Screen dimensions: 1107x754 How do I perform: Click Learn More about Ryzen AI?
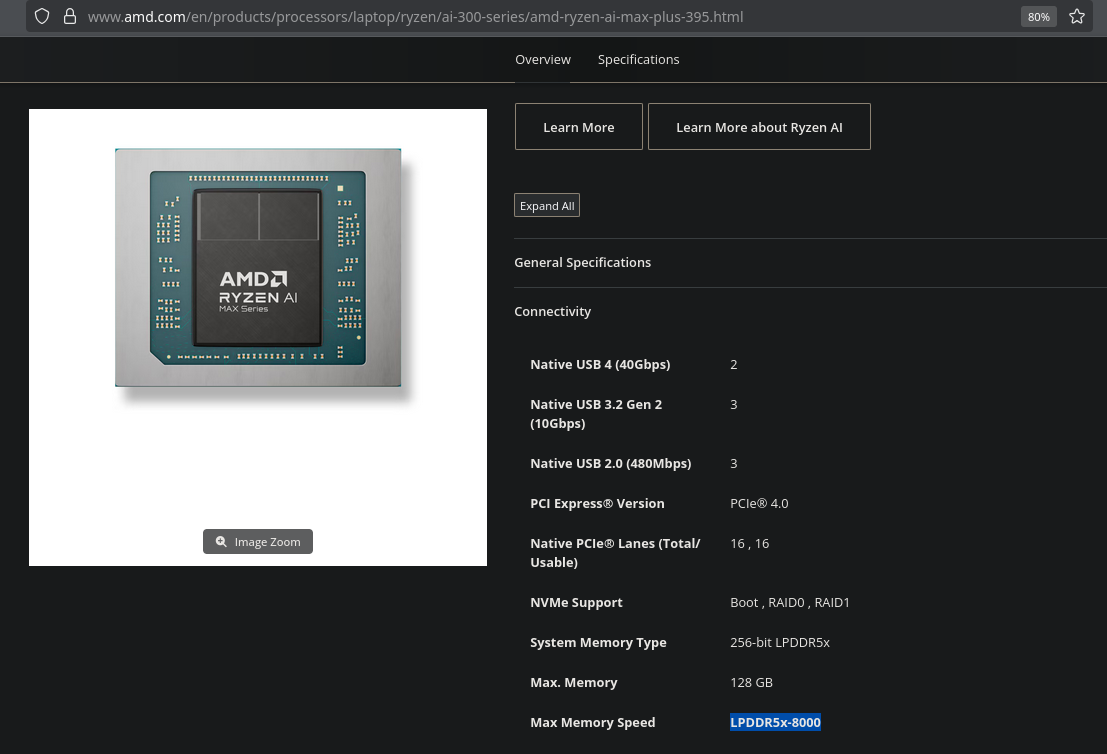click(759, 127)
